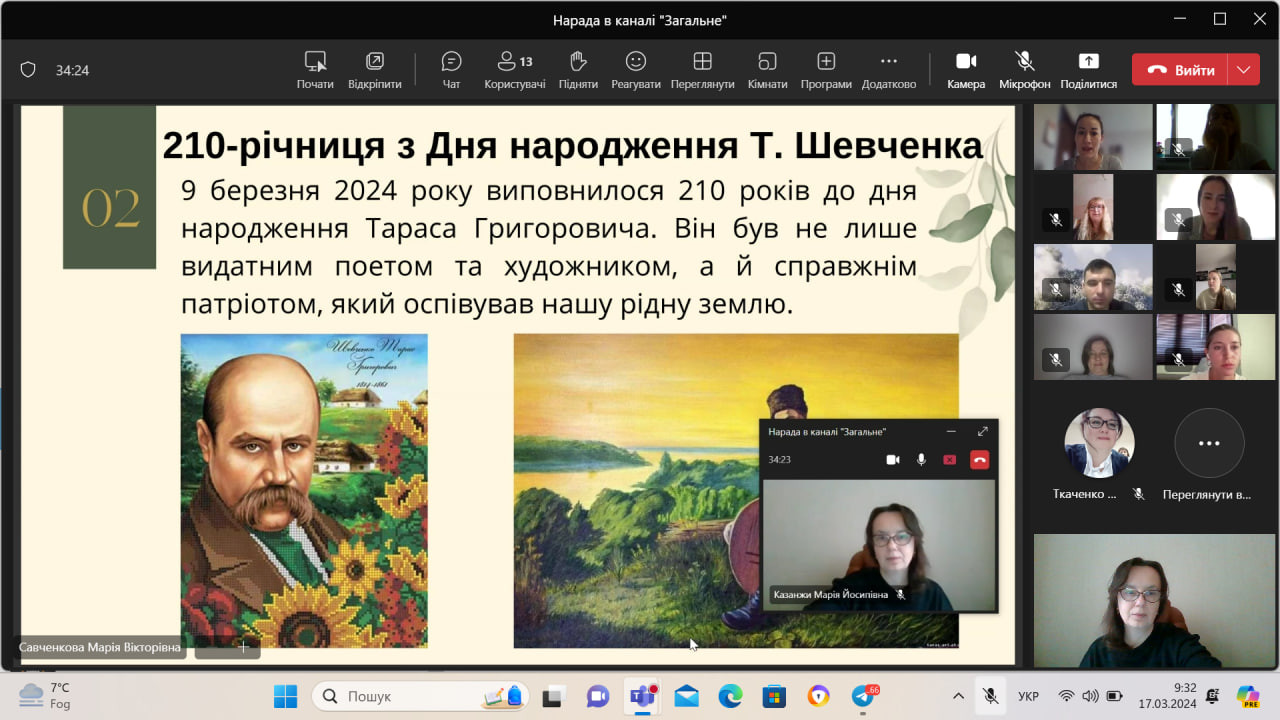The width and height of the screenshot is (1280, 720).
Task: Open the Переглянути view options
Action: 702,70
